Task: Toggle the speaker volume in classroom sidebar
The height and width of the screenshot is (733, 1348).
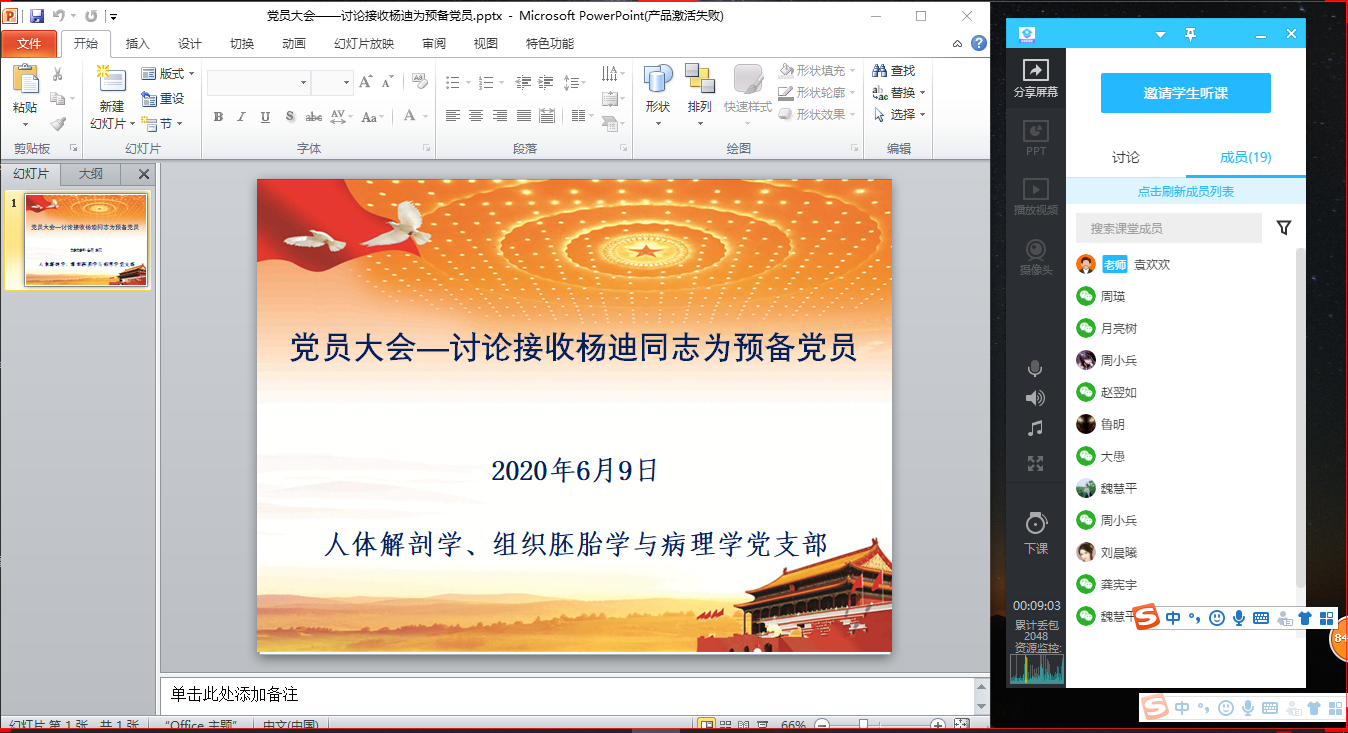Action: [1035, 398]
